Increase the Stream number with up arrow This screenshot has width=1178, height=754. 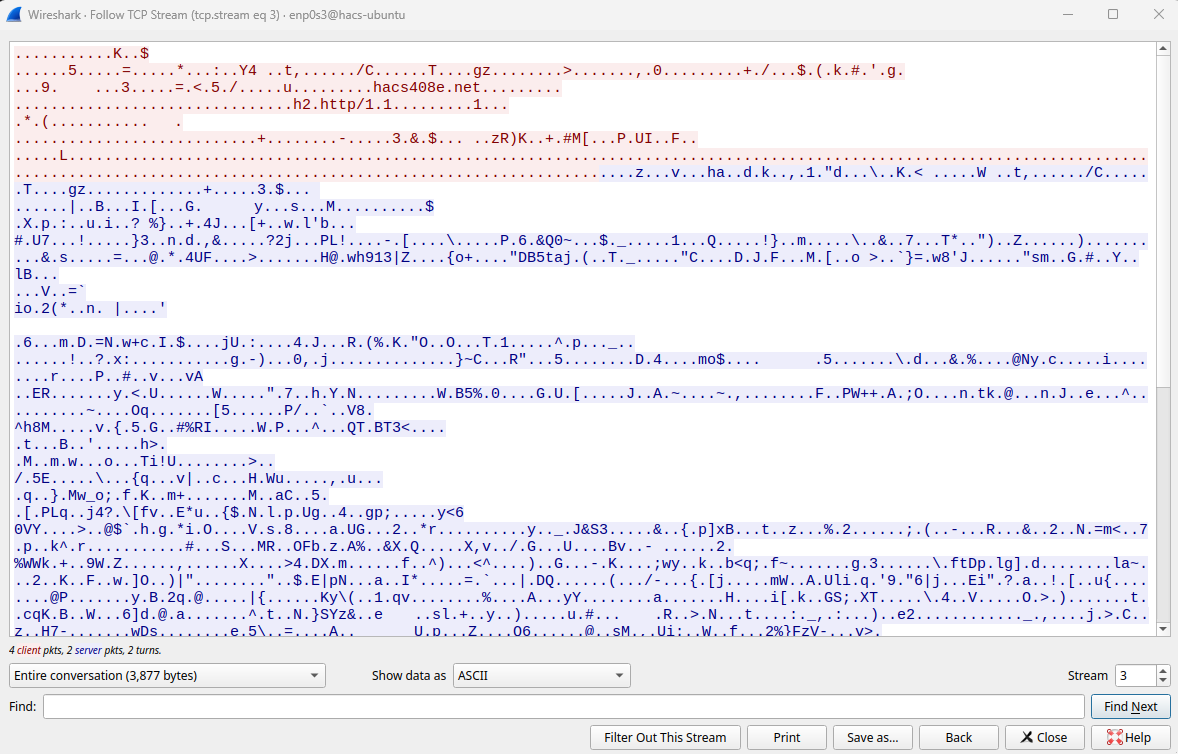[x=1162, y=670]
